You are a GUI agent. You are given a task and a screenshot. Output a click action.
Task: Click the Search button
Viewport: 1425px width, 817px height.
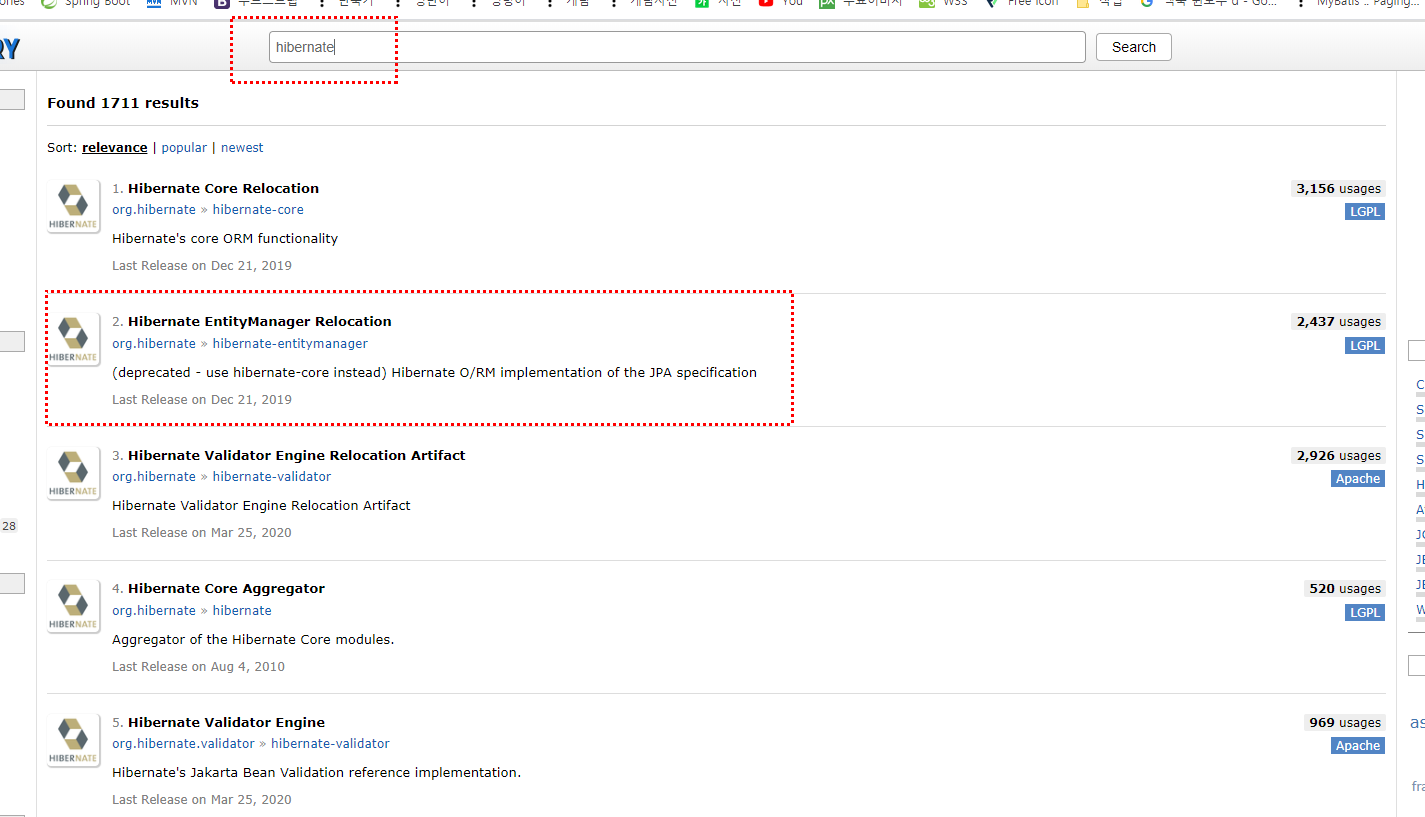pyautogui.click(x=1133, y=47)
